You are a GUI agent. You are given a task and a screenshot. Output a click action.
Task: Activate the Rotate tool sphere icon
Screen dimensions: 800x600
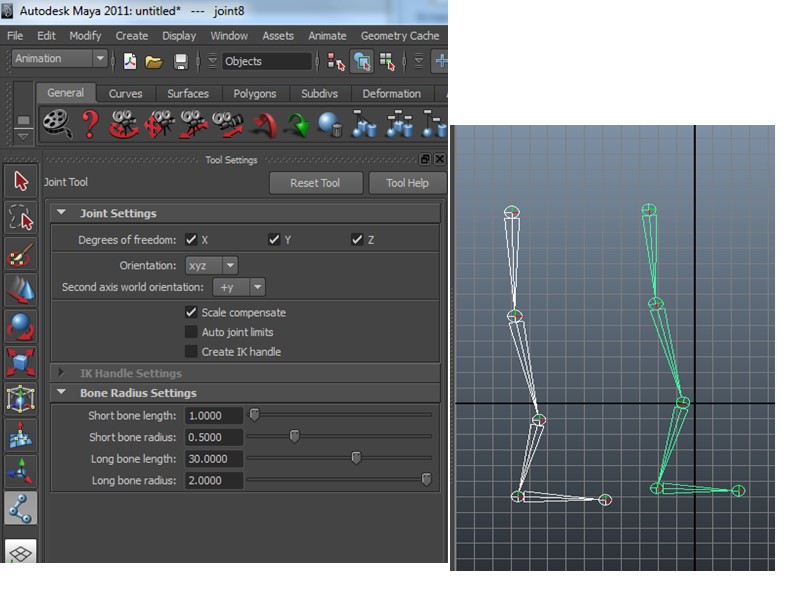[21, 326]
